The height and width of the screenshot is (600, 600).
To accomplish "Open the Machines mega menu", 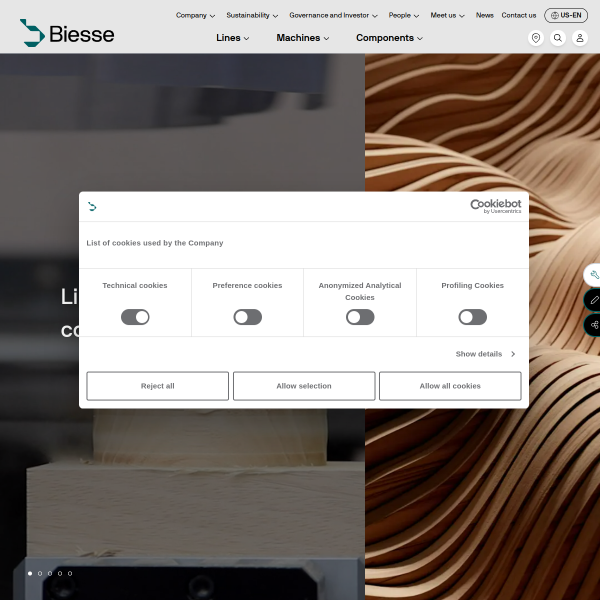I will [303, 38].
